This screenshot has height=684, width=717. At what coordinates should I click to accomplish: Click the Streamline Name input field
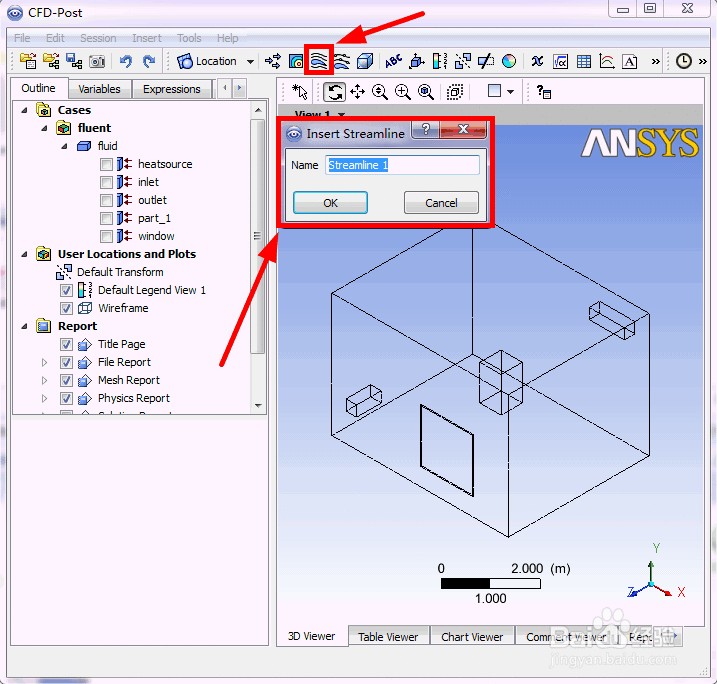(x=402, y=165)
